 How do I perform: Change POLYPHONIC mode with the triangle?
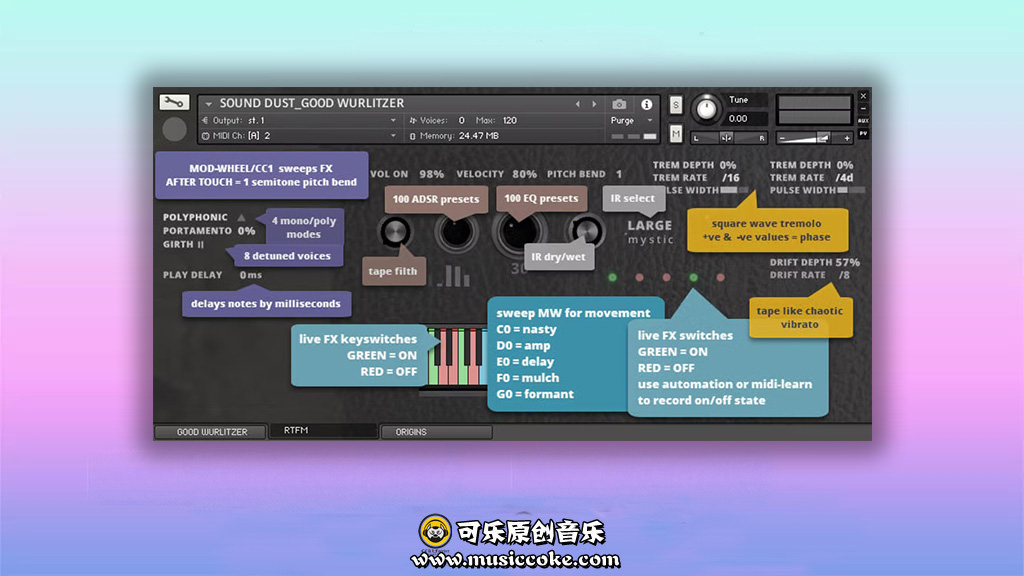coord(242,217)
